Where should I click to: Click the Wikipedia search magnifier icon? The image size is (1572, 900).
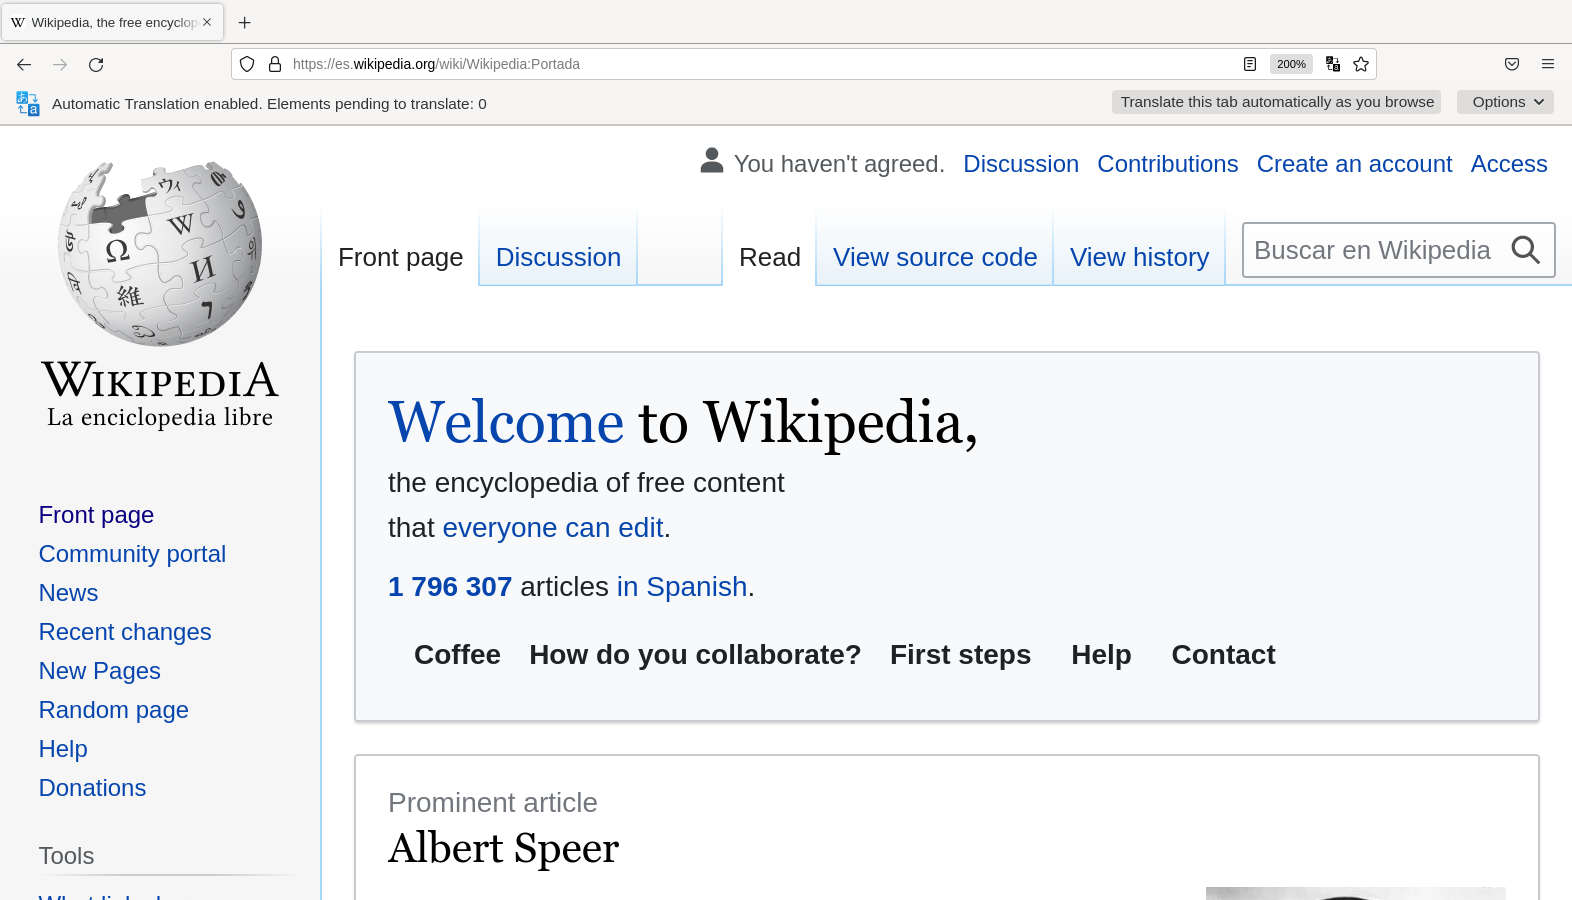pyautogui.click(x=1525, y=250)
